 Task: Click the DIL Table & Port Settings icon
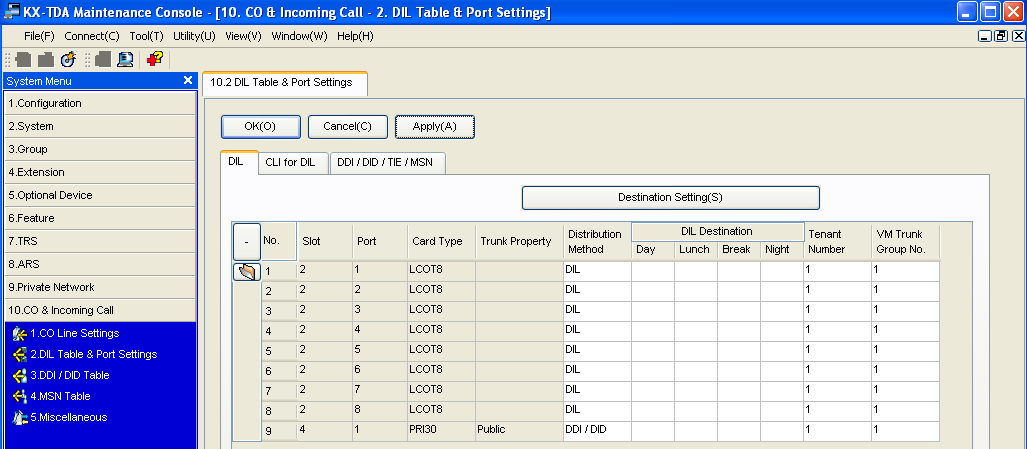click(20, 355)
